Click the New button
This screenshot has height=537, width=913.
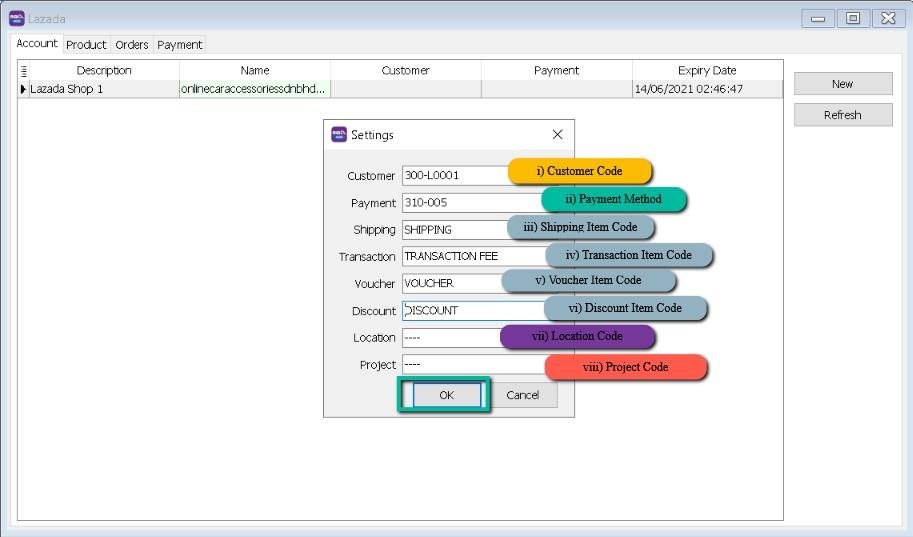(x=842, y=84)
